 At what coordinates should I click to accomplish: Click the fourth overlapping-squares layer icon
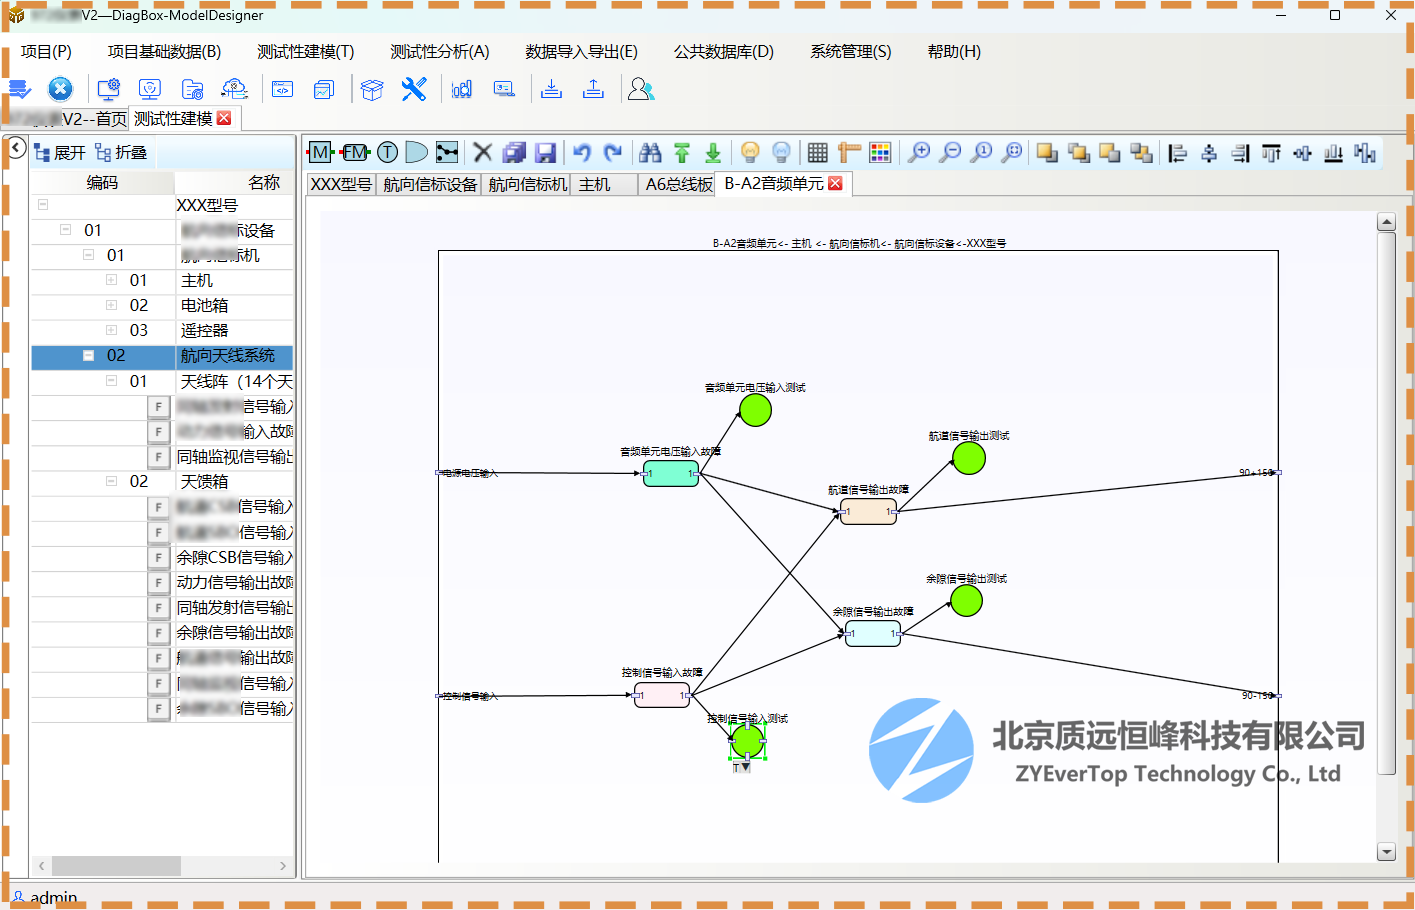1141,152
